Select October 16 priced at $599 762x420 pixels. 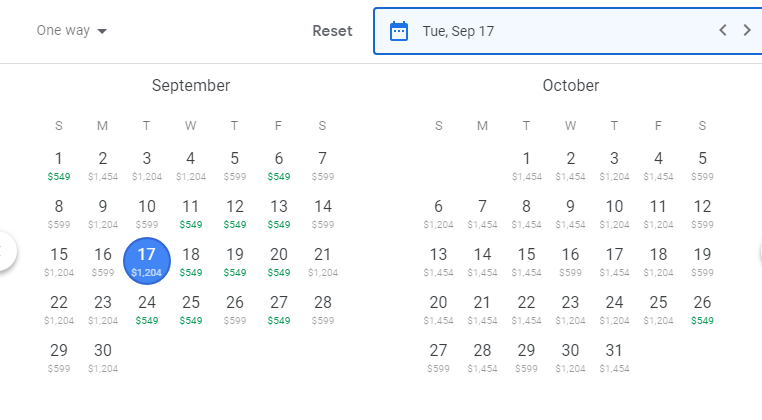(x=570, y=260)
